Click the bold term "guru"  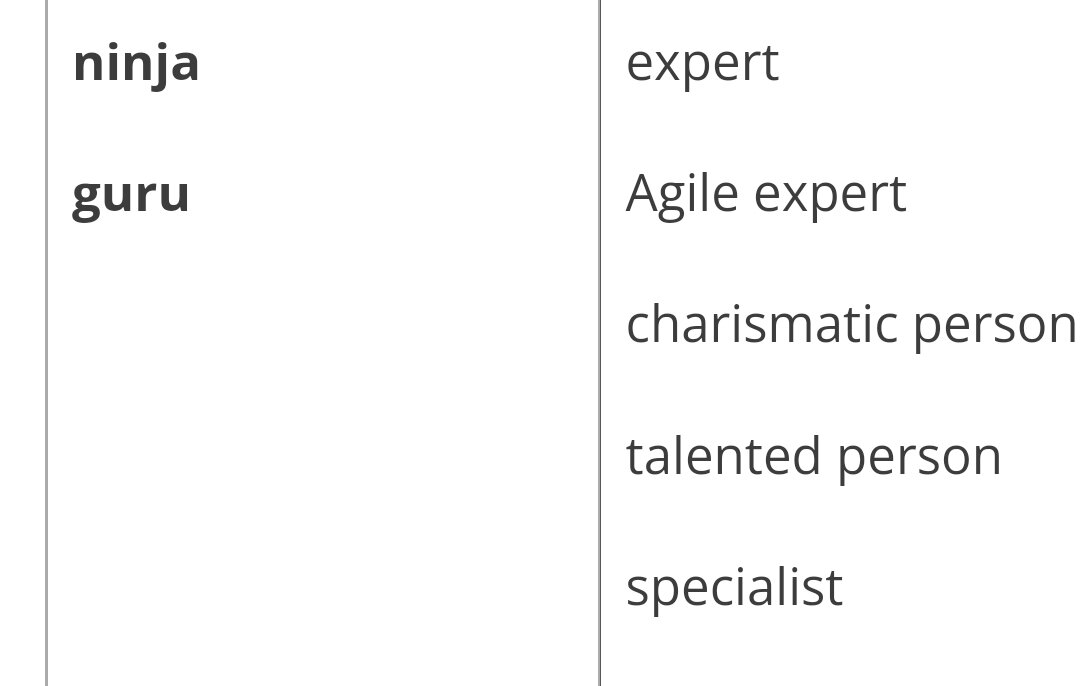tap(130, 194)
